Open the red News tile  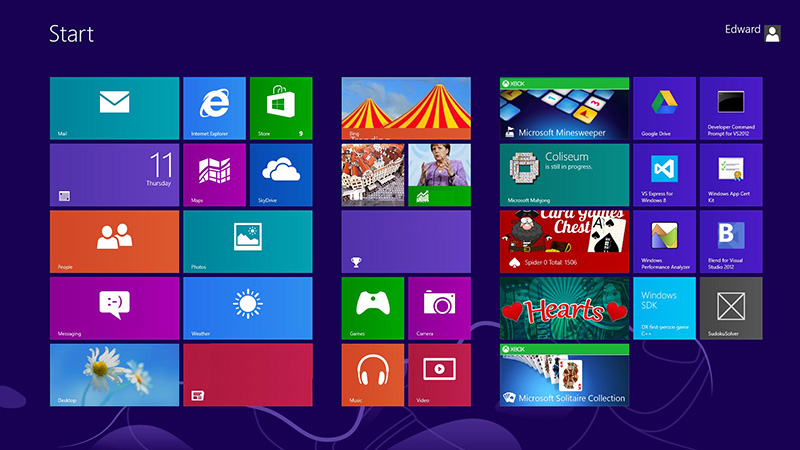coord(247,375)
